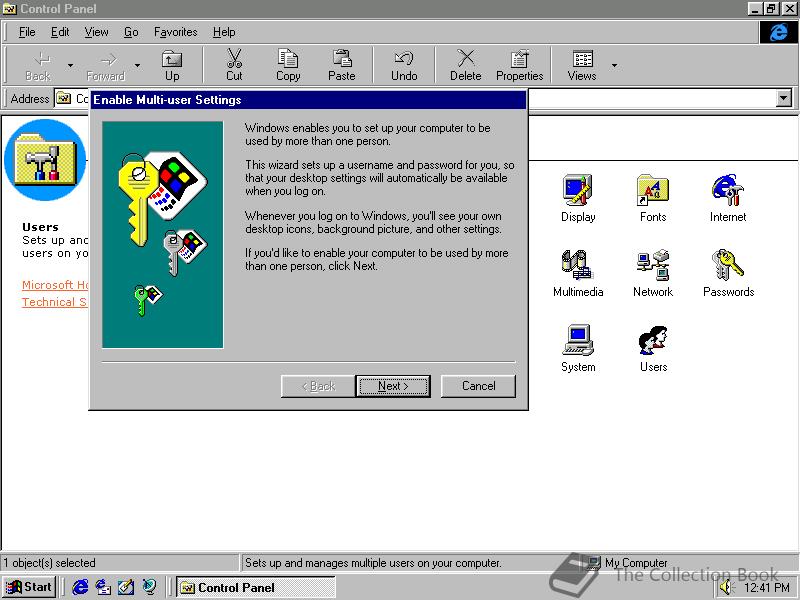Open the Help menu
800x600 pixels.
click(x=224, y=32)
